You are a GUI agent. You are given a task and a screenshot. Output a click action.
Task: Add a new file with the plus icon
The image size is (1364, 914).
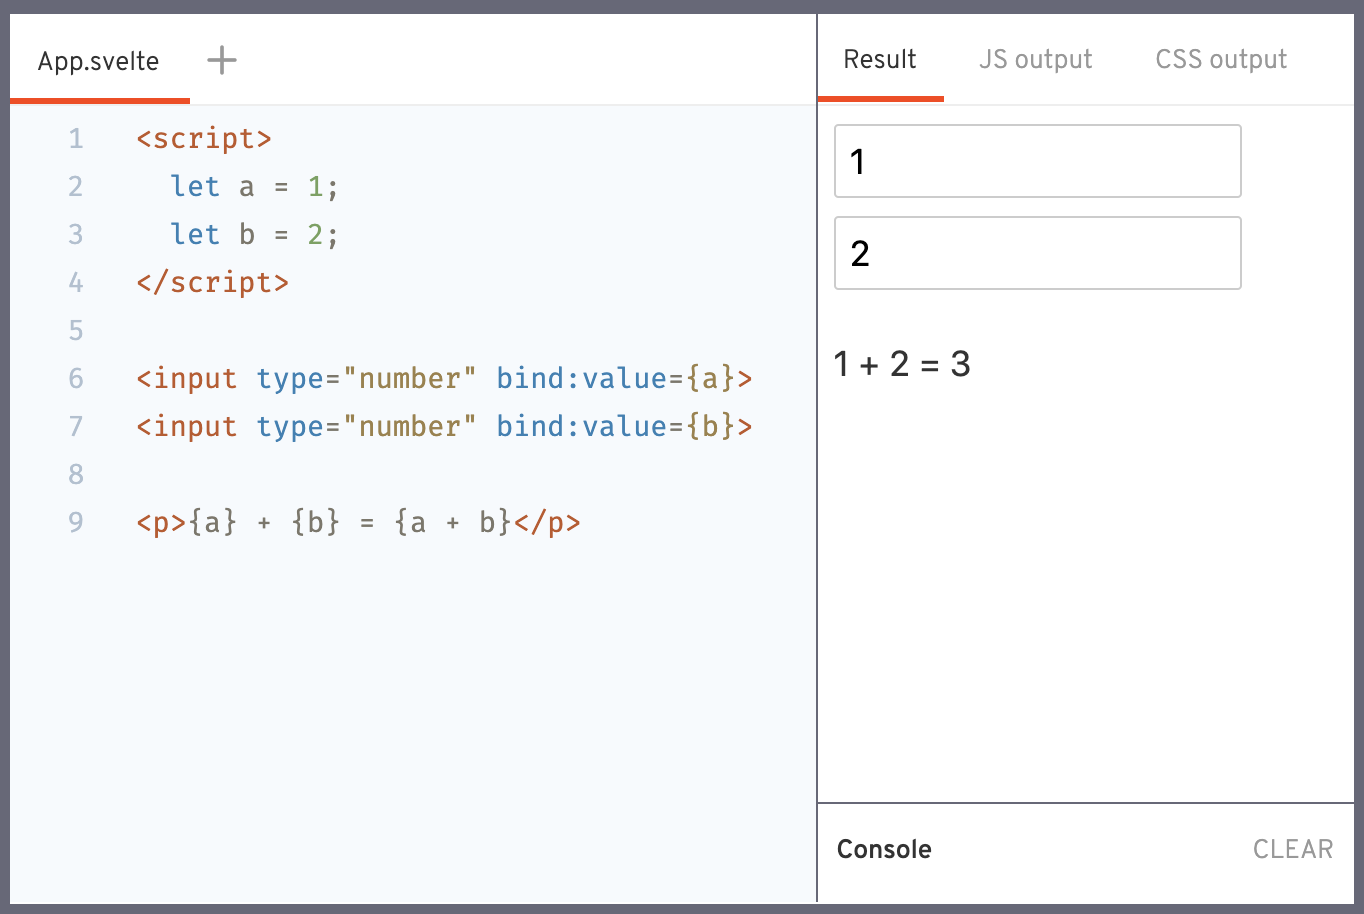click(222, 60)
